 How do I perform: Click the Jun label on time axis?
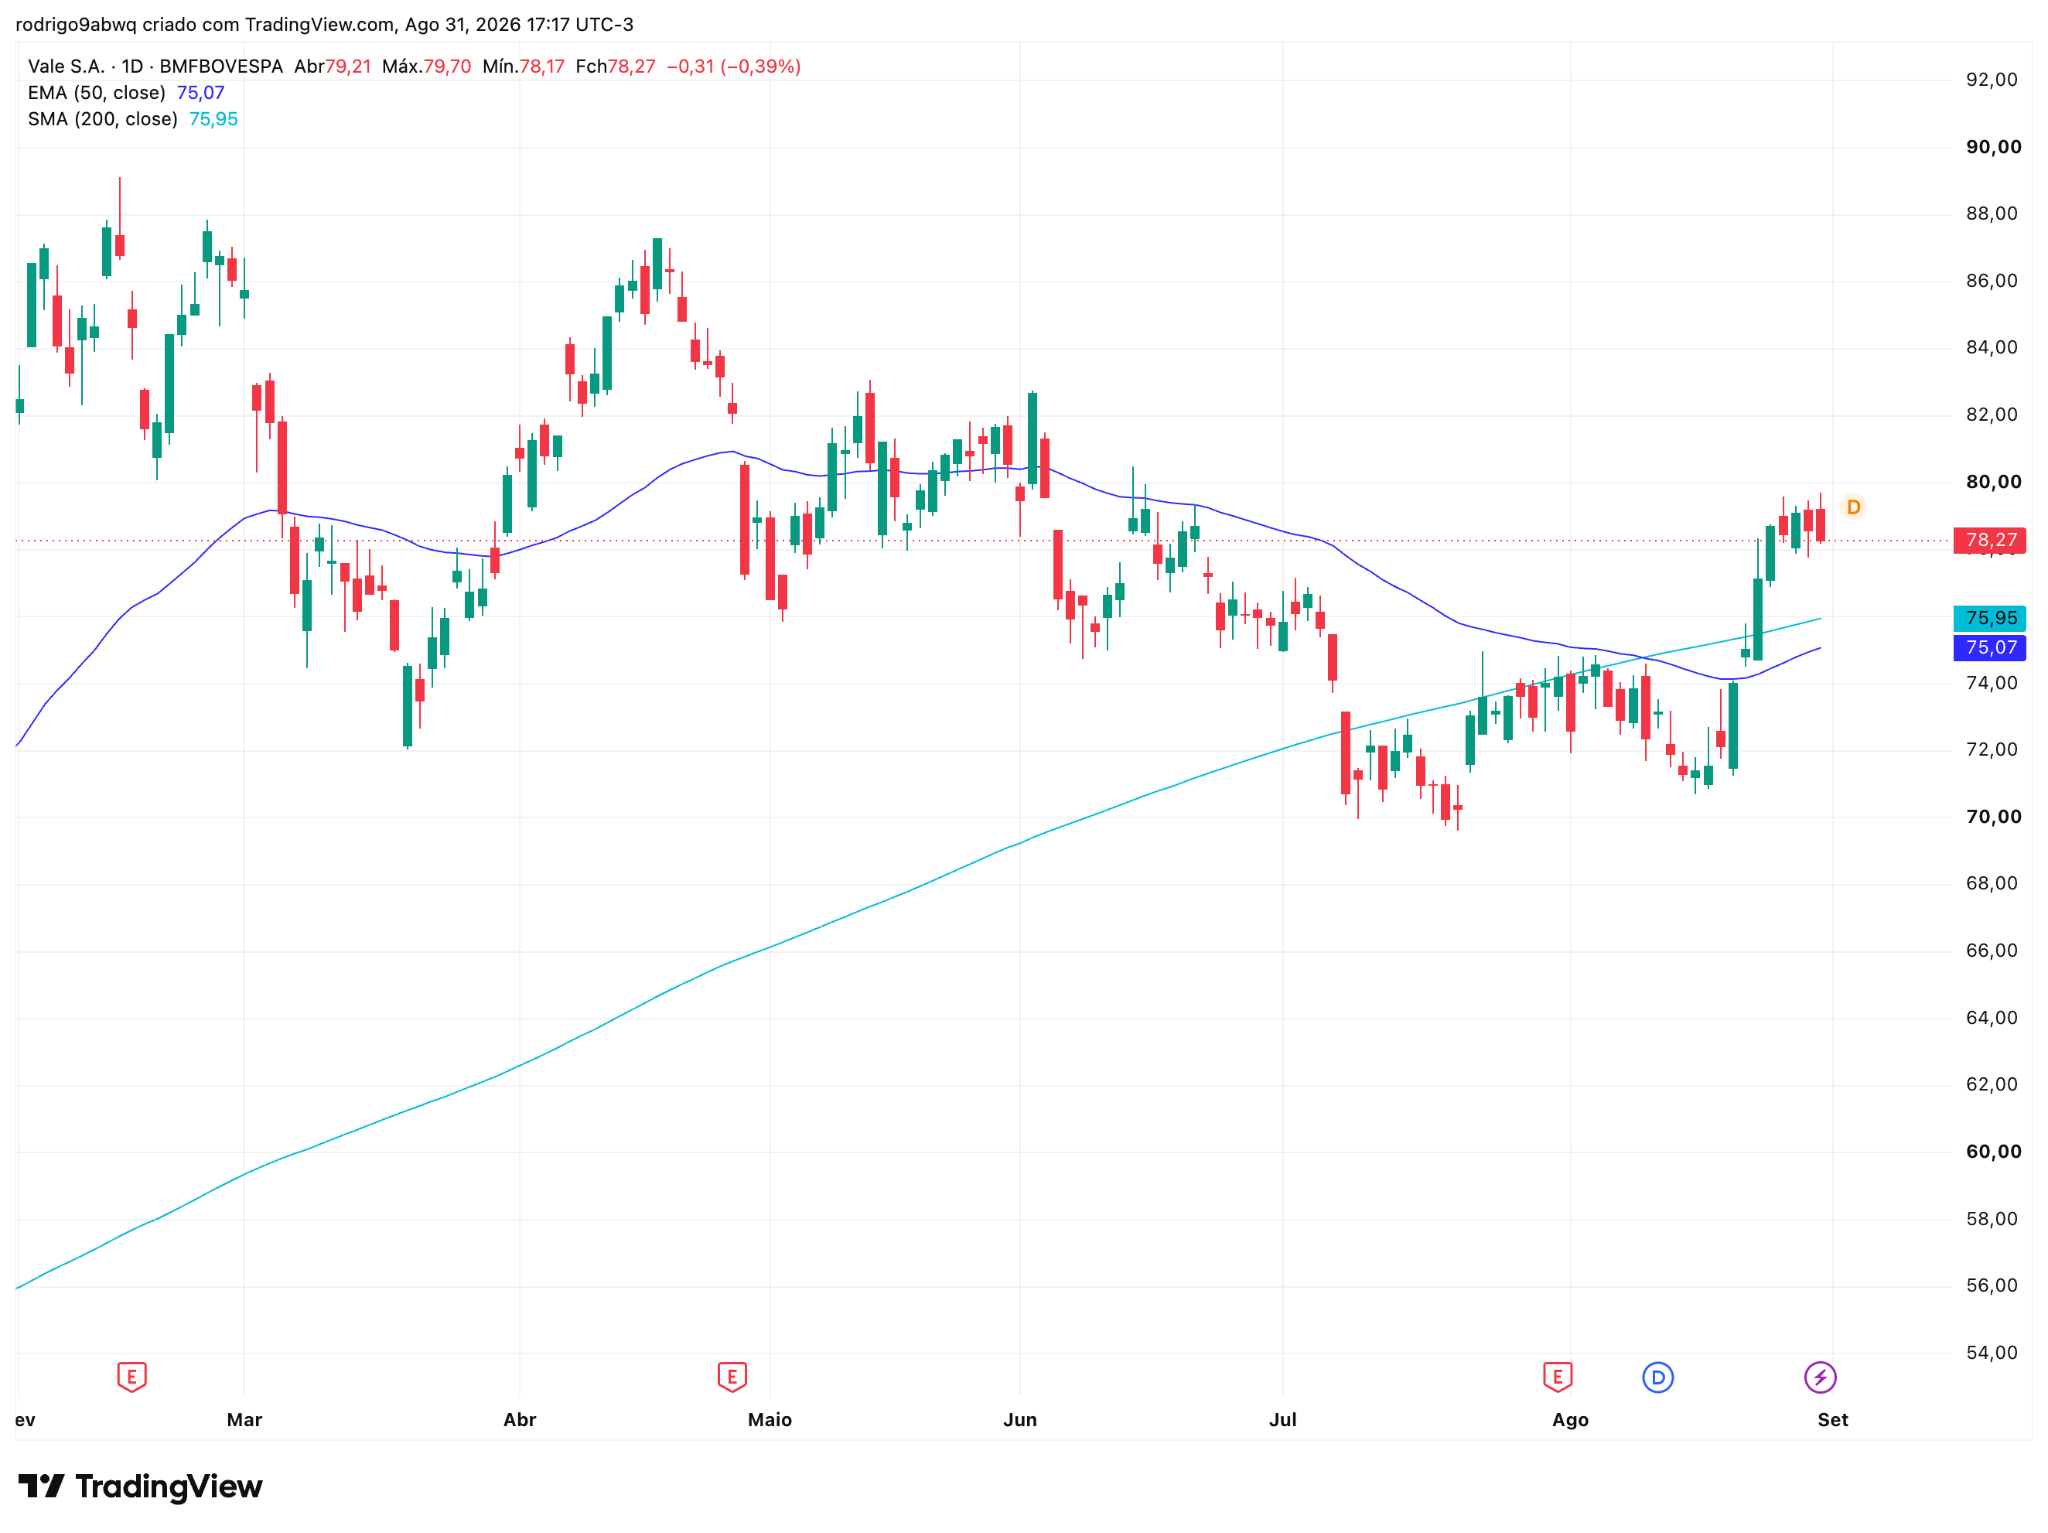coord(1020,1419)
